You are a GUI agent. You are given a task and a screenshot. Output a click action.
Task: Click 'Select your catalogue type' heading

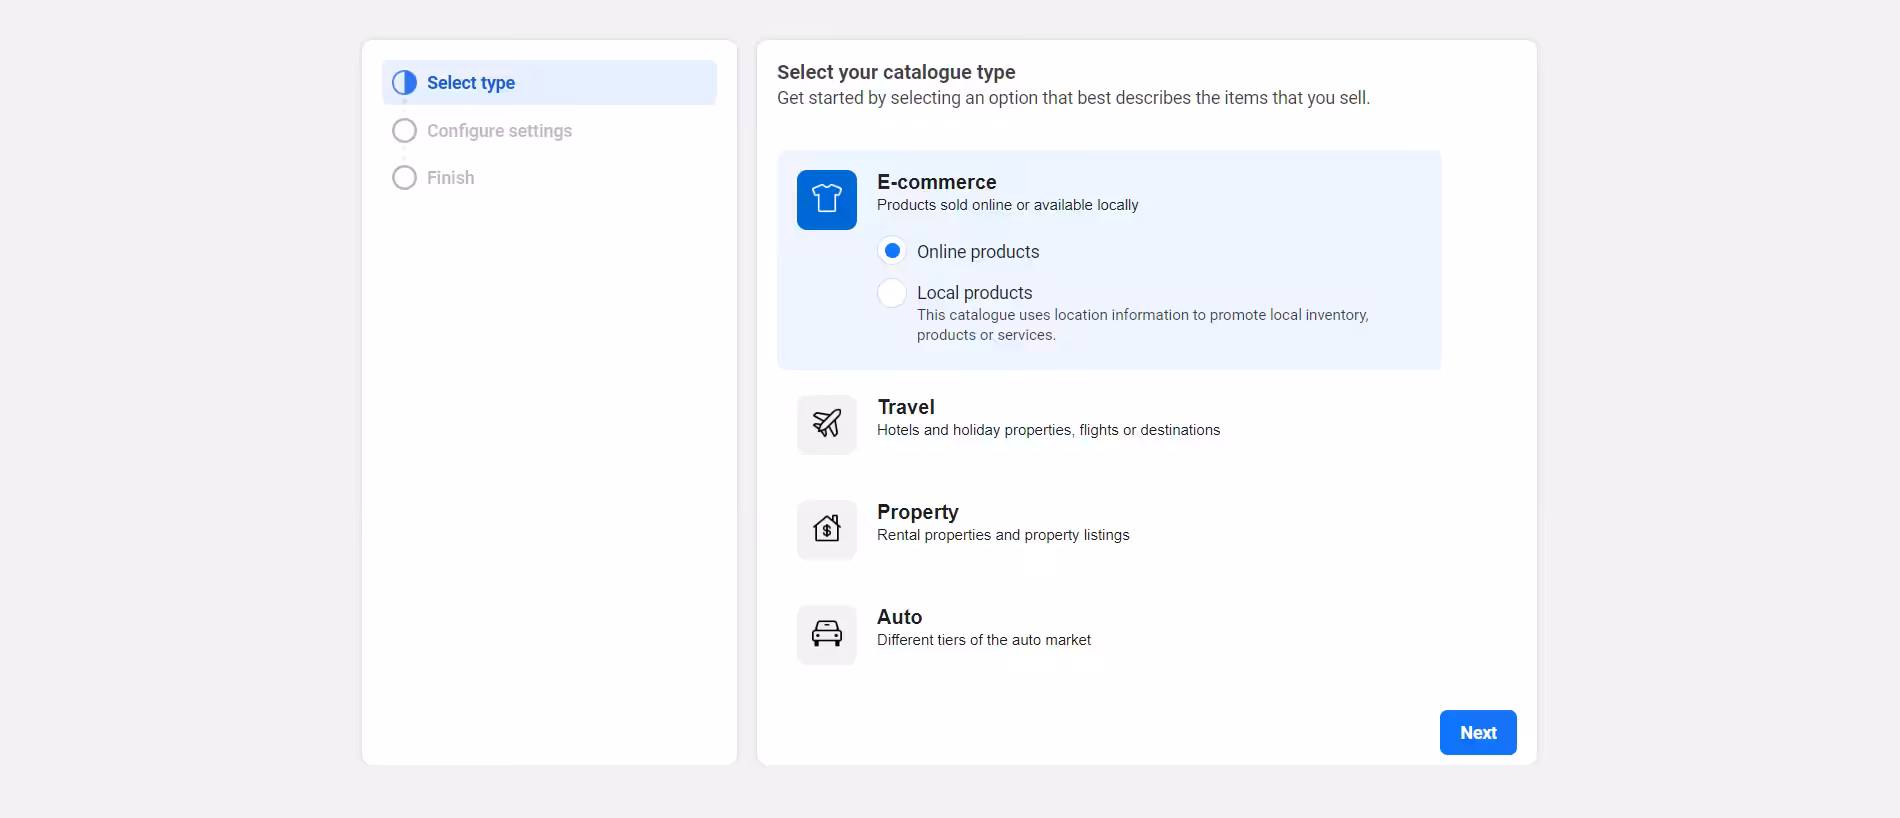coord(896,72)
